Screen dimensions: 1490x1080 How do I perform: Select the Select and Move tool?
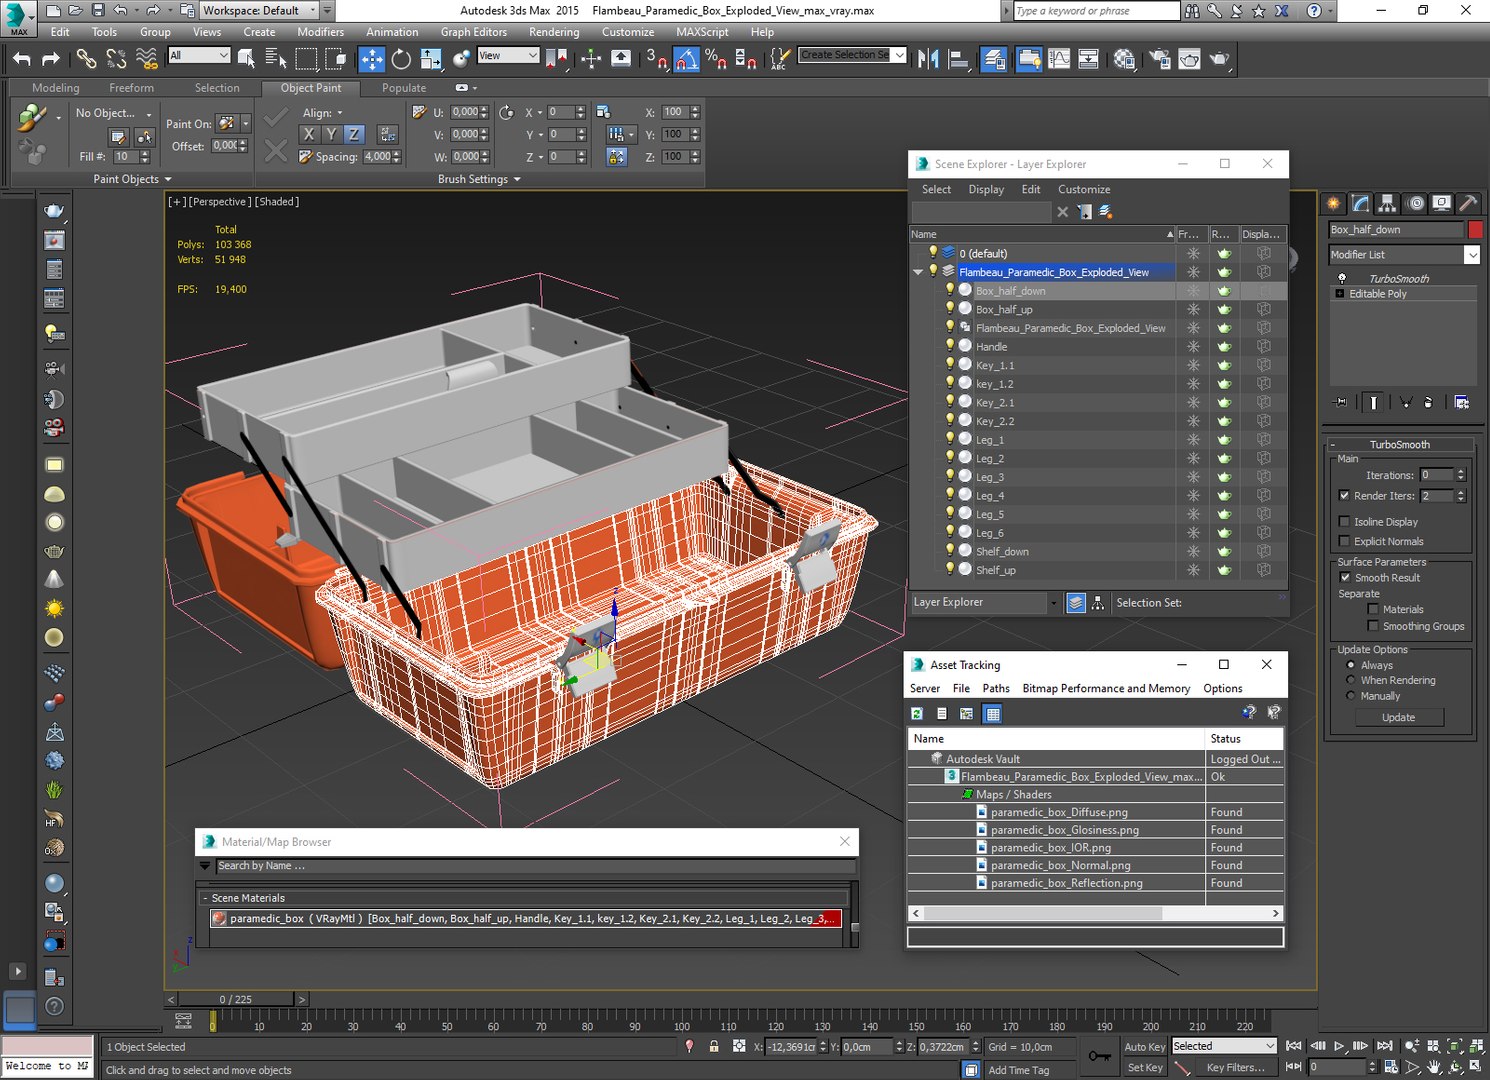[371, 59]
